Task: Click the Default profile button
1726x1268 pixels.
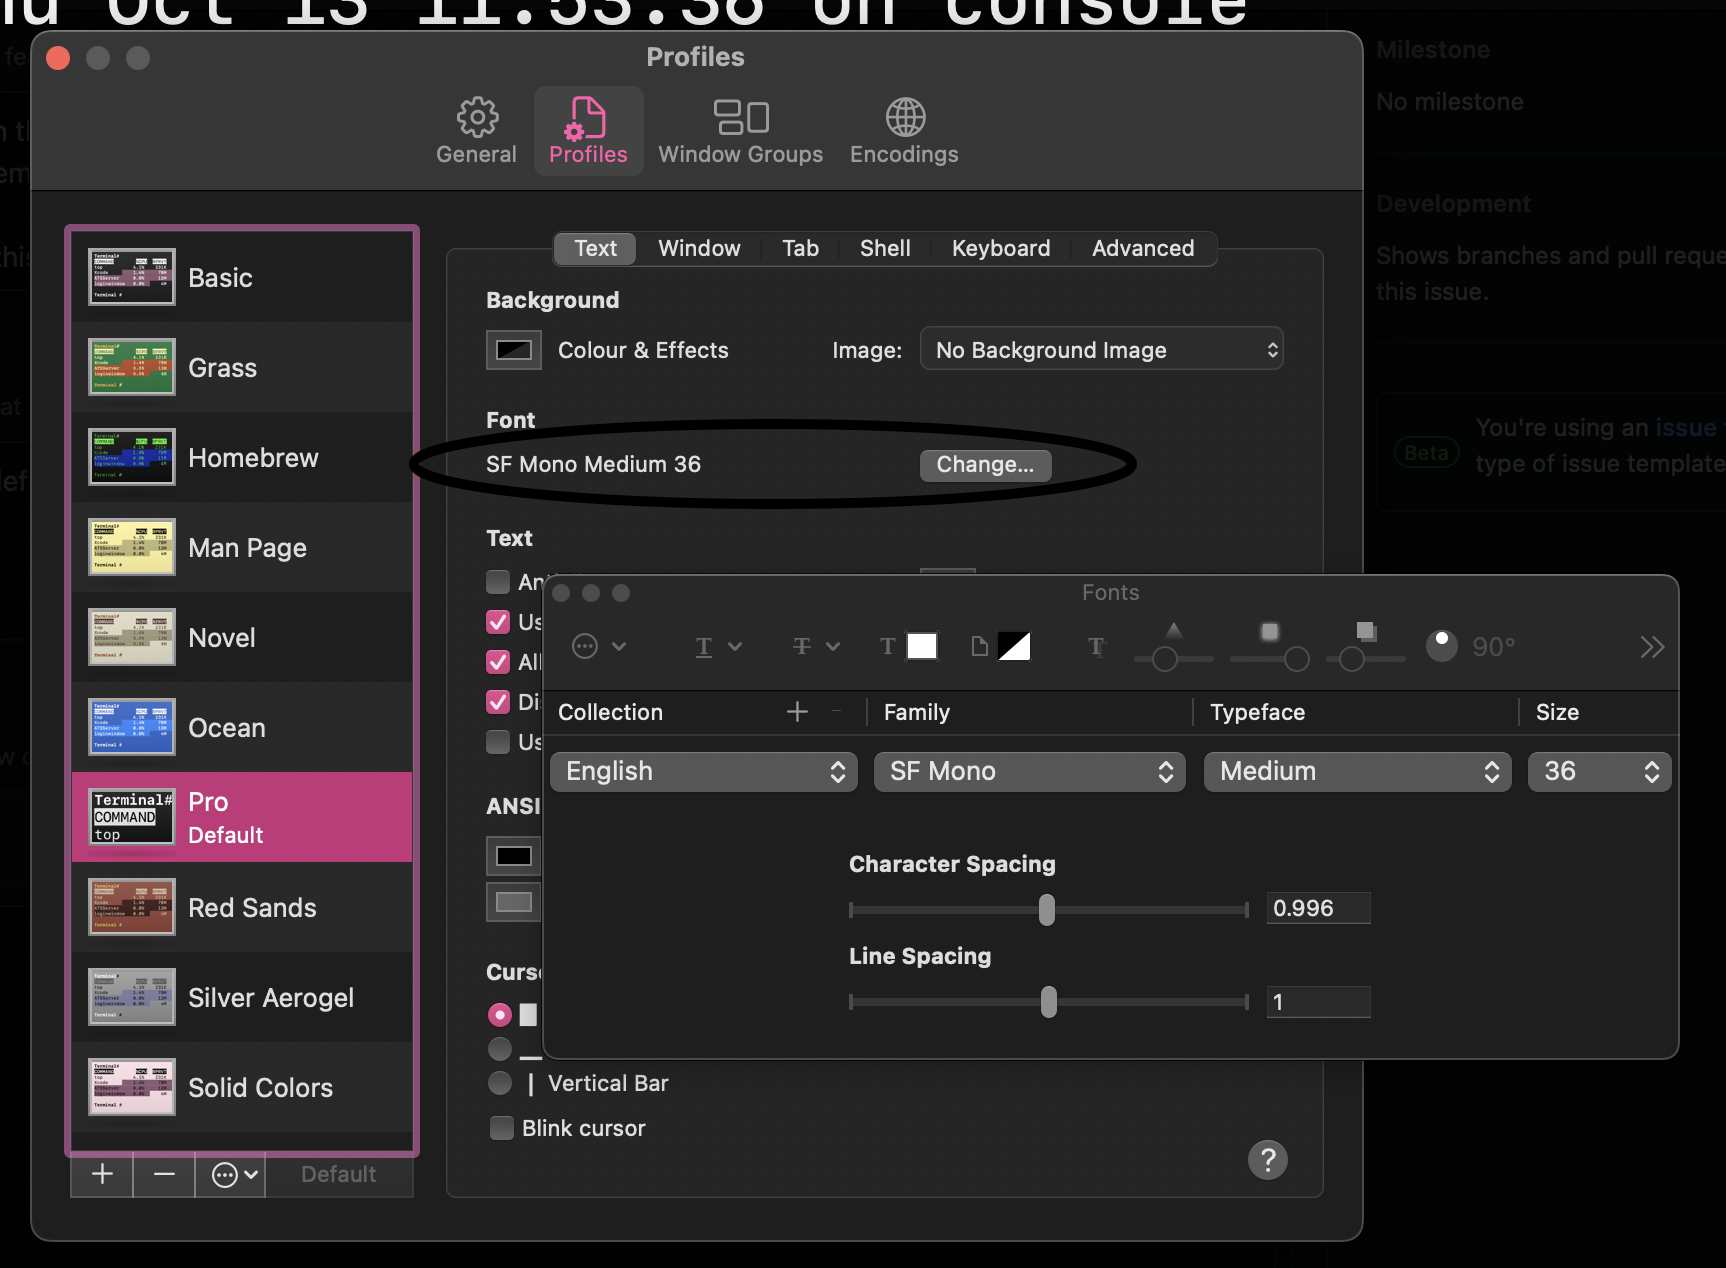Action: pos(339,1174)
